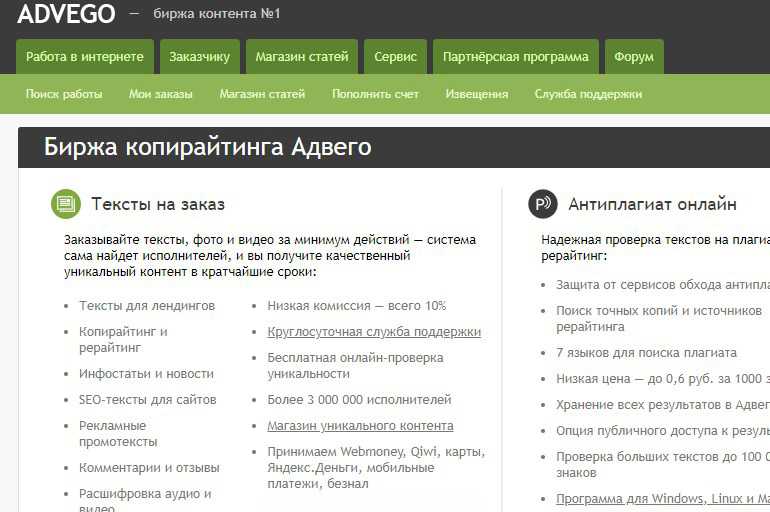Click Низкая цена — до 0,6 руб. item
770x512 pixels.
click(x=663, y=378)
